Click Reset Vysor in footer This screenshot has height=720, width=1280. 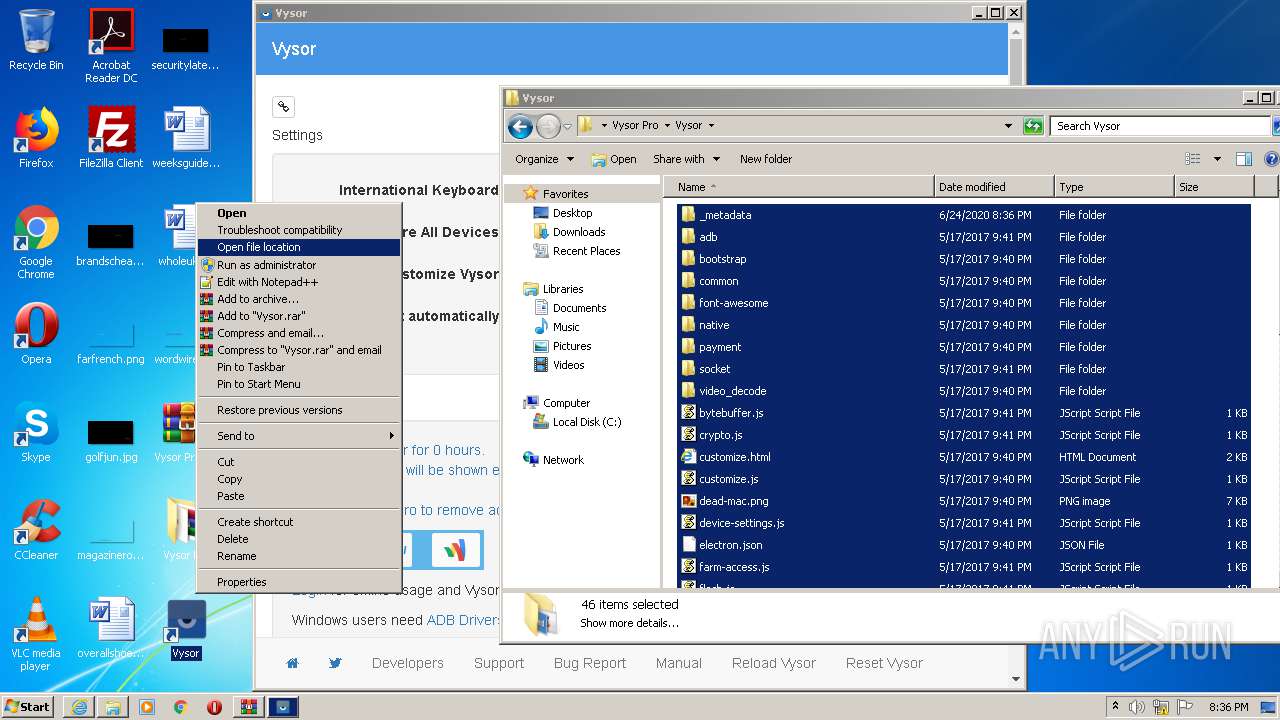[884, 663]
